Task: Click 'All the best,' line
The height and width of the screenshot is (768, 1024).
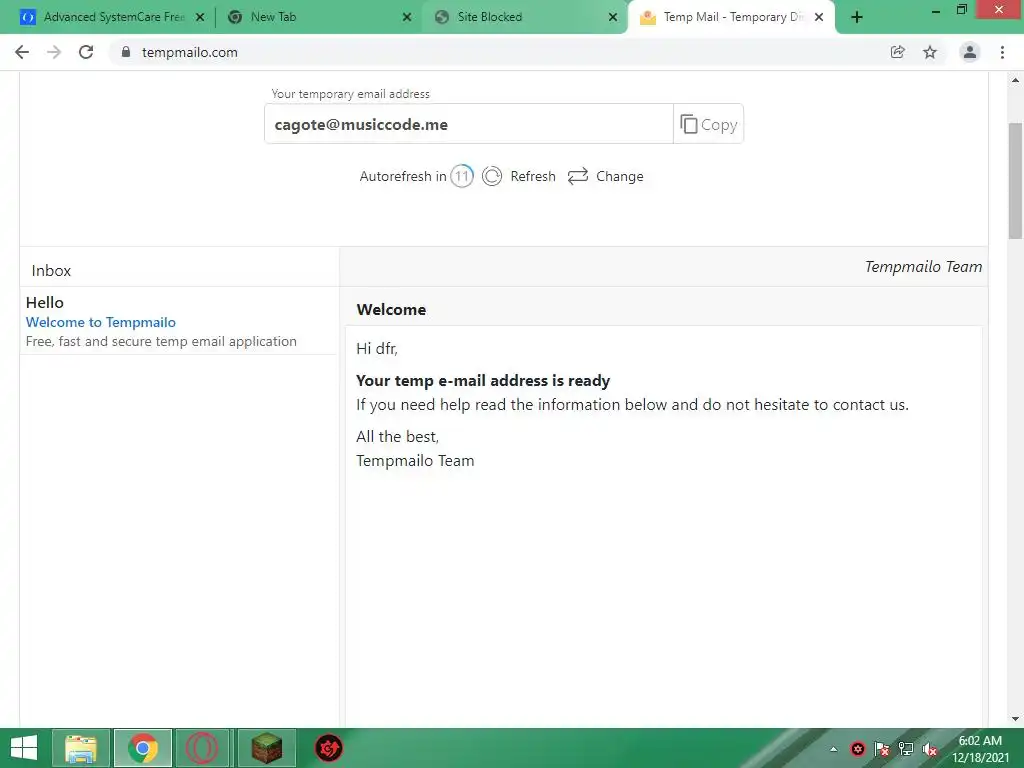Action: click(x=397, y=436)
